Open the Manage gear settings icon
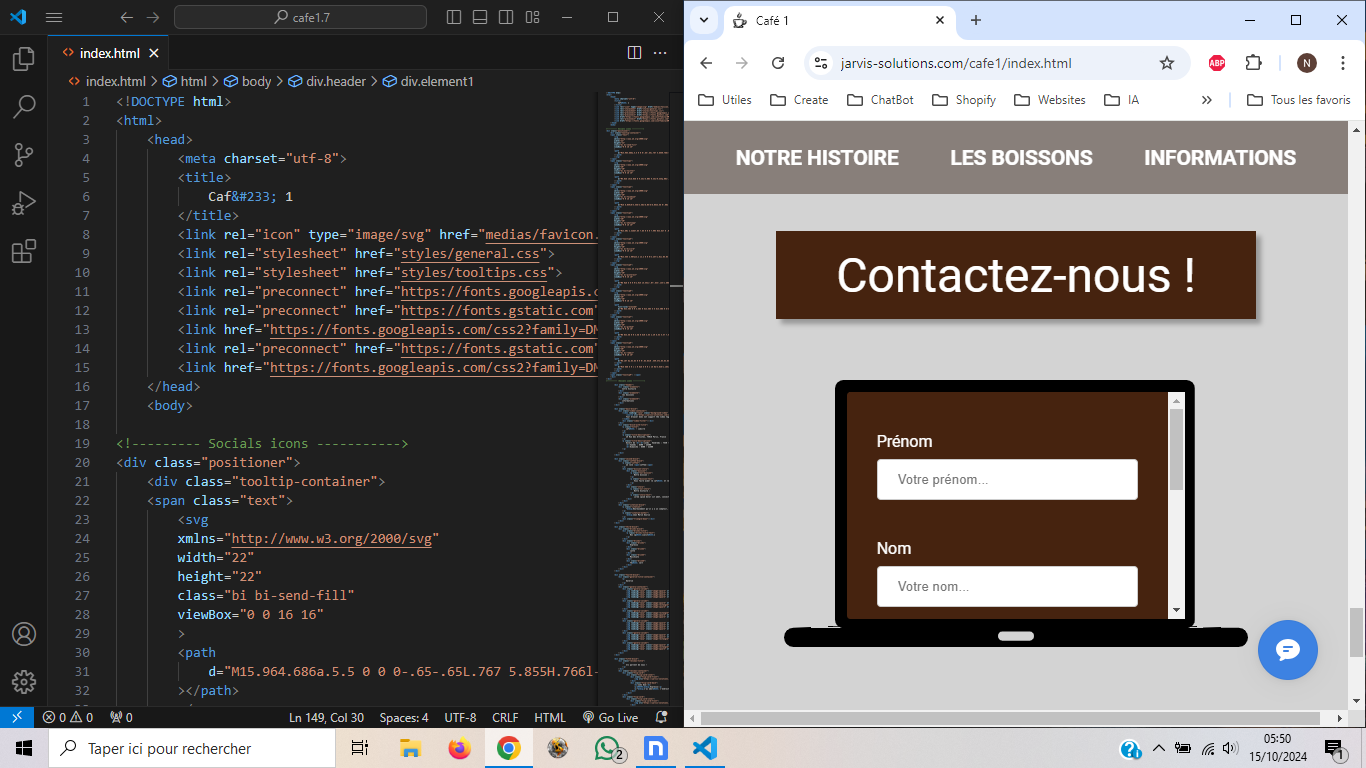The width and height of the screenshot is (1366, 768). tap(24, 682)
